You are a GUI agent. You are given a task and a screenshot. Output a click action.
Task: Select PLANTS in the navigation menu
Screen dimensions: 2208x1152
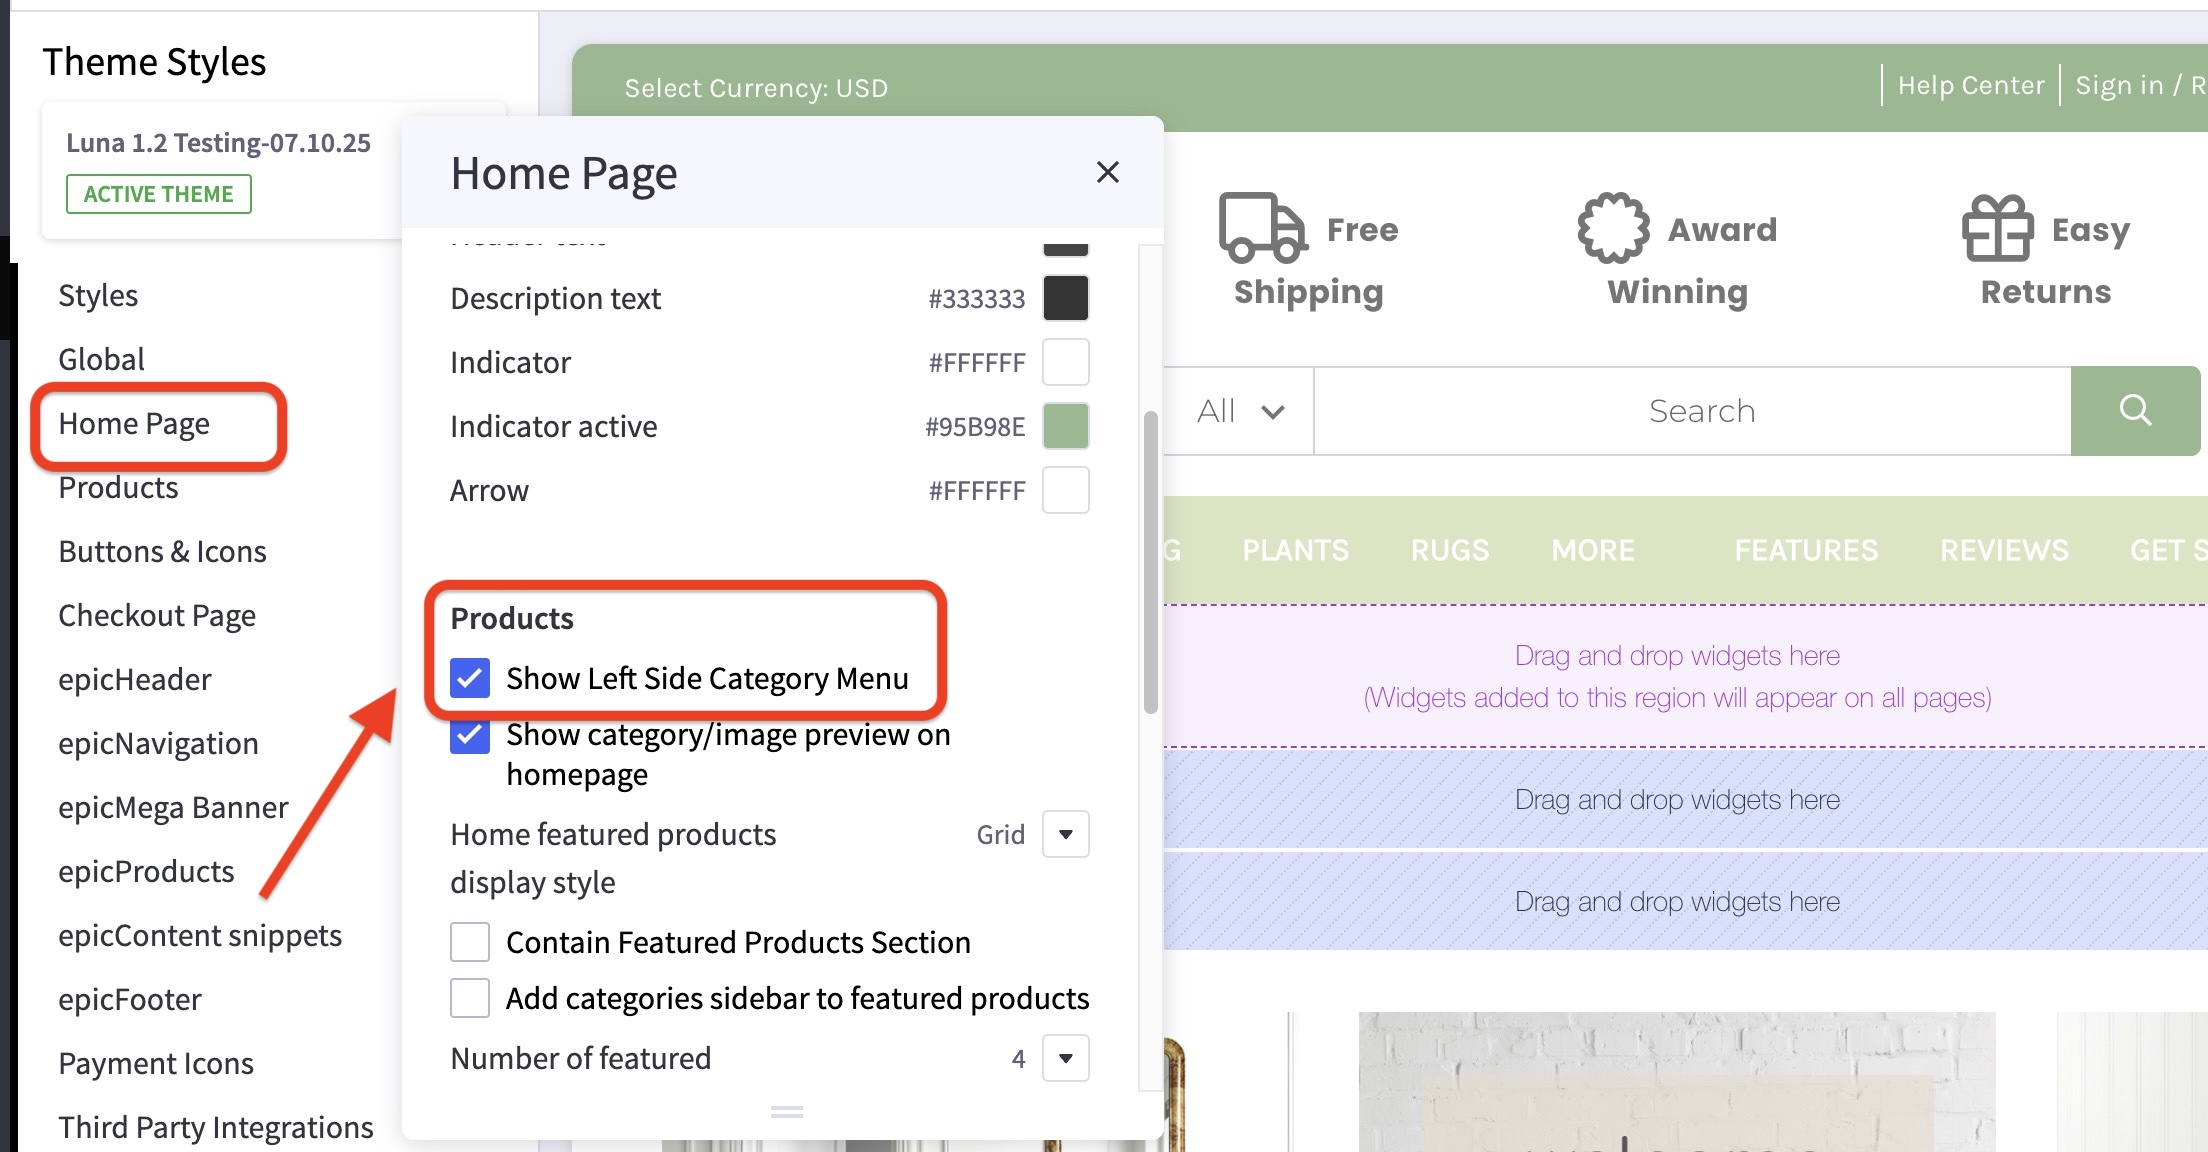pos(1295,549)
